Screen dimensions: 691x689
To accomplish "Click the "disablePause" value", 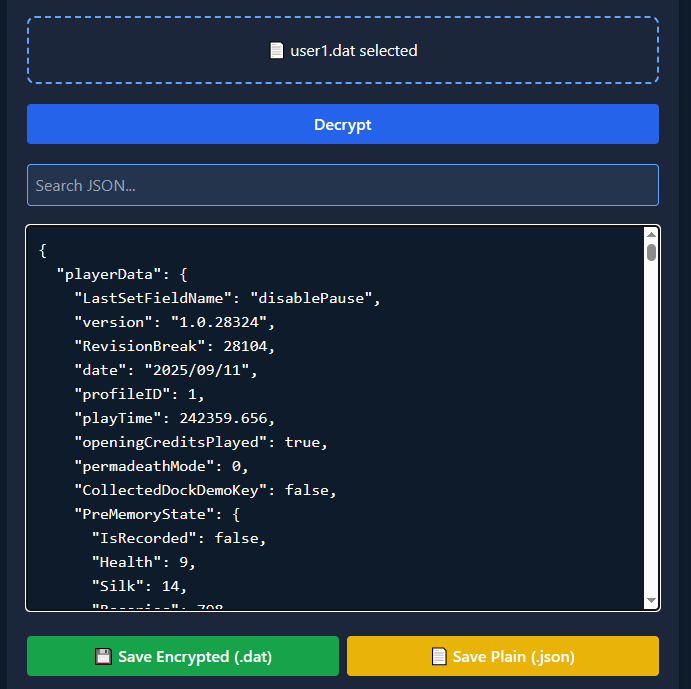I will click(x=311, y=298).
